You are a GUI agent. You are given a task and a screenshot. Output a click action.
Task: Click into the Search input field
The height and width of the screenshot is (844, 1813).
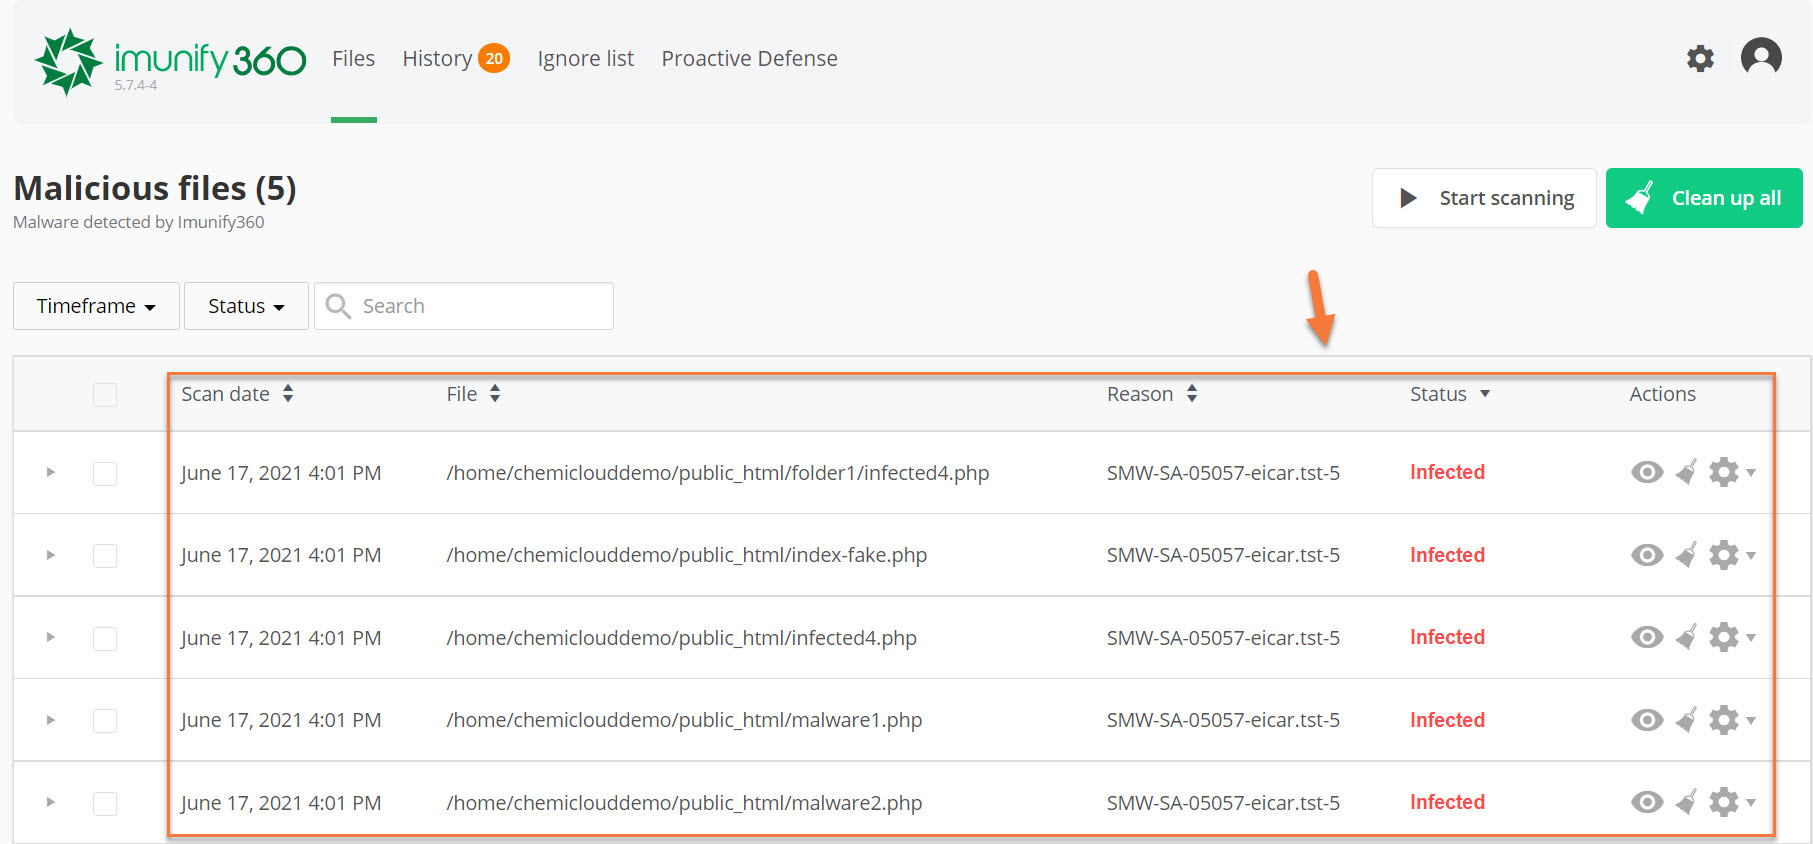480,306
